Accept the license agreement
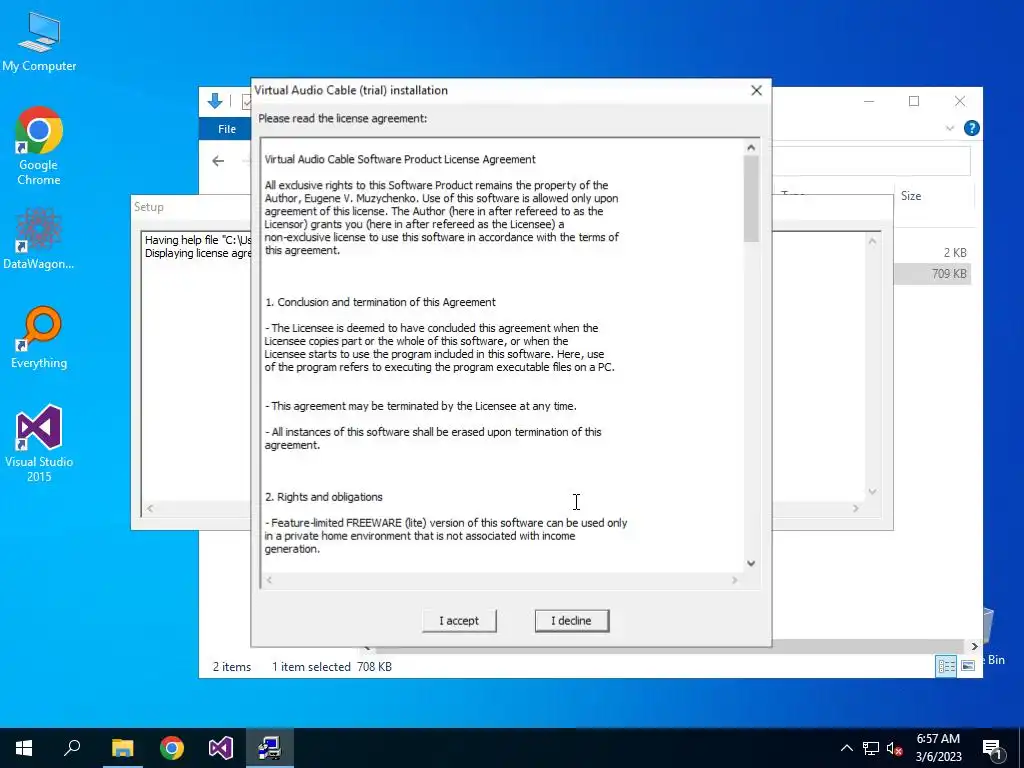The image size is (1024, 768). (459, 620)
